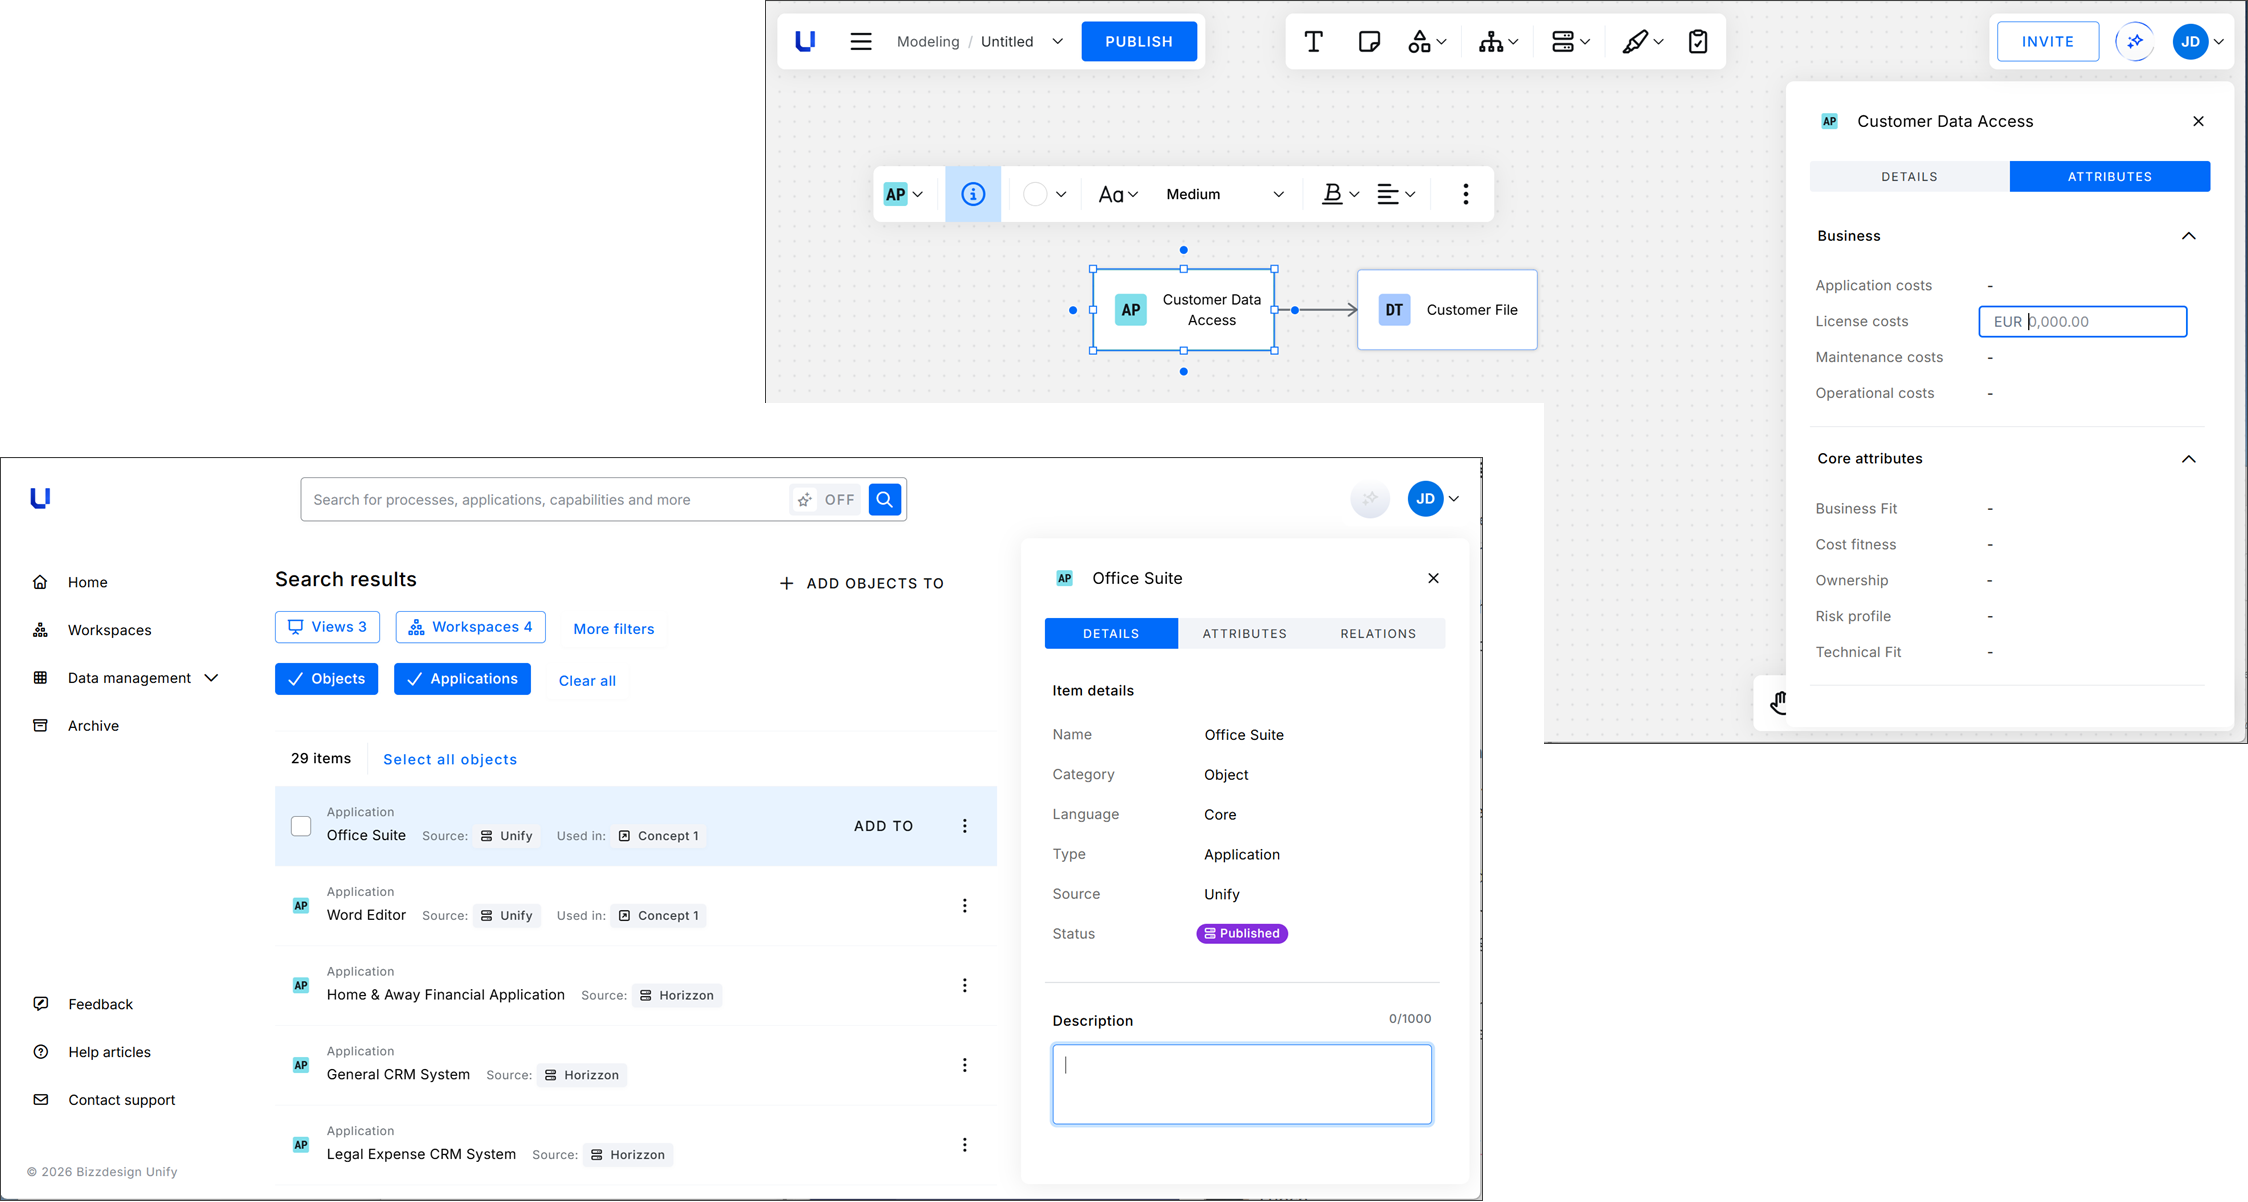
Task: Click the blue search magnifier button
Action: [x=885, y=499]
